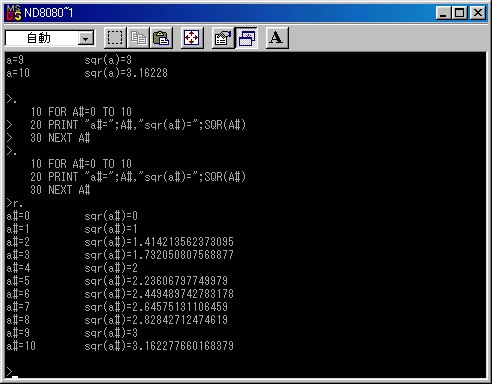Click the command prompt cursor at bottom
The height and width of the screenshot is (384, 492).
(15, 377)
